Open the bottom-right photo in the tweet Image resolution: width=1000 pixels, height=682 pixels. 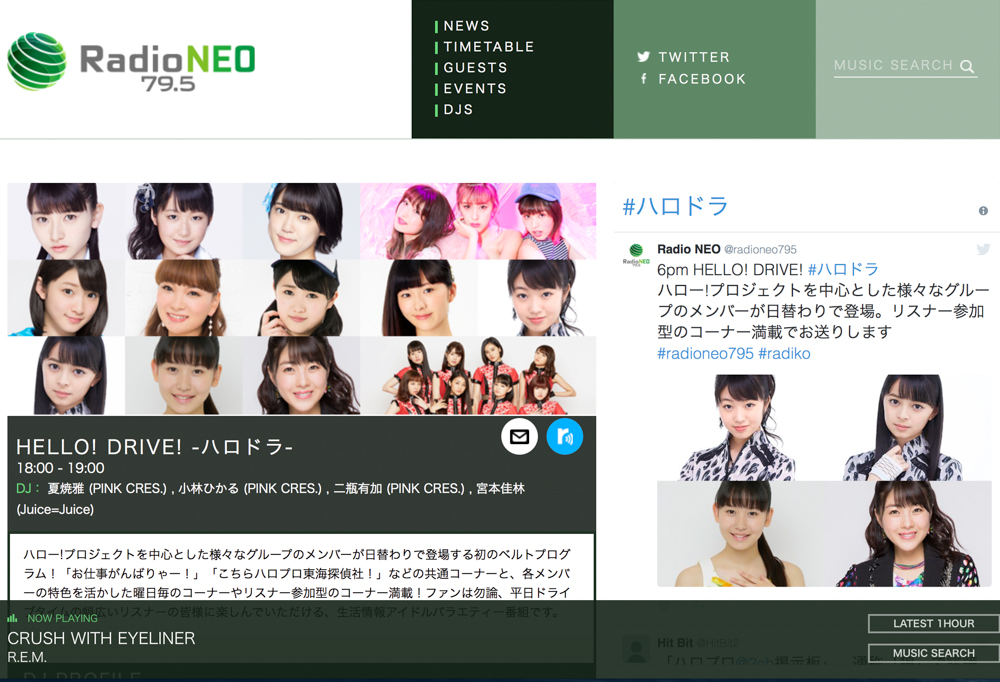tap(908, 534)
